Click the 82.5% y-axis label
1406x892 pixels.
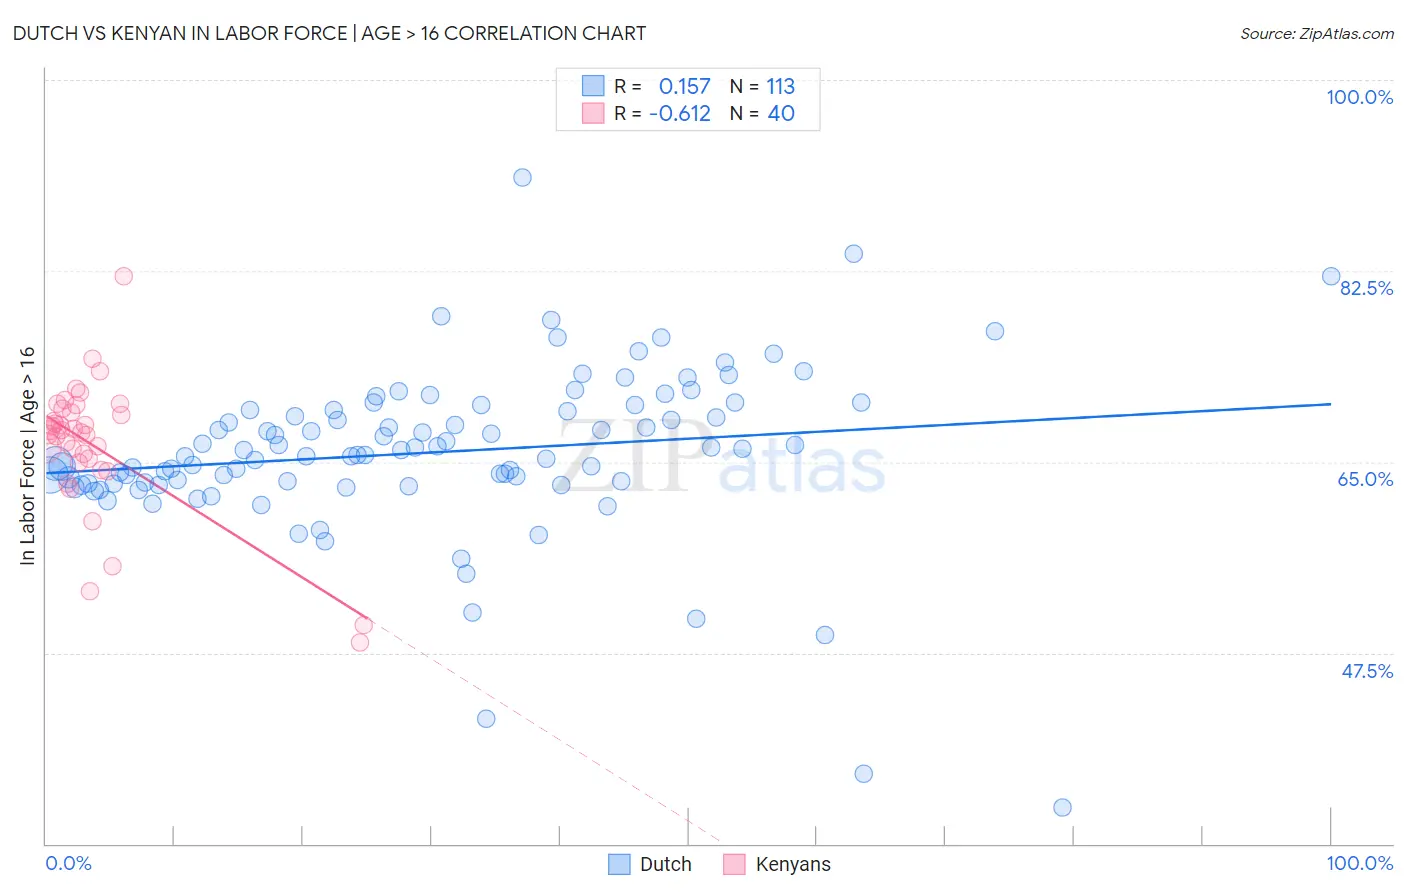tap(1366, 288)
